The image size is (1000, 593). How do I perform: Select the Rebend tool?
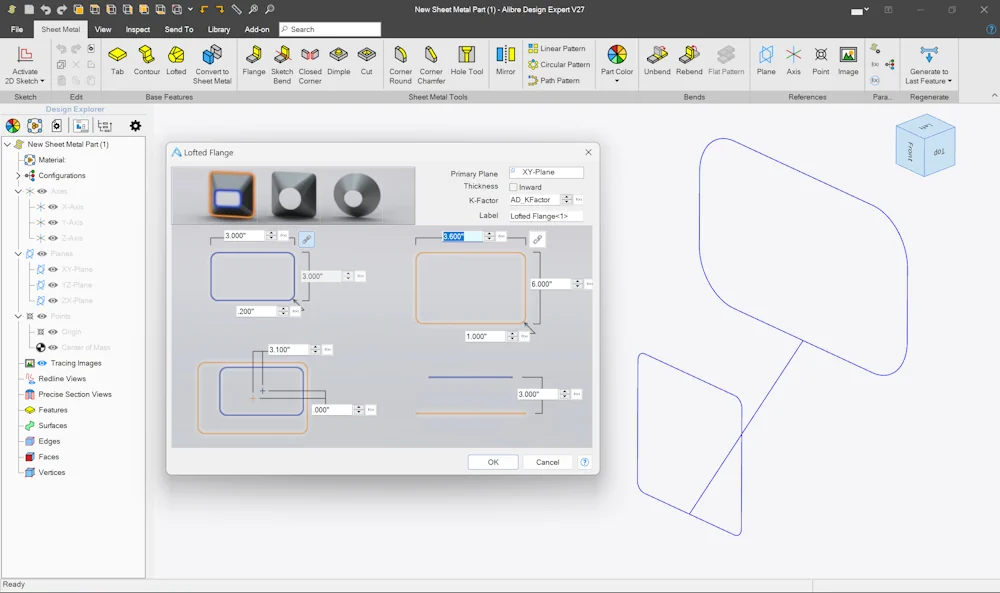(689, 61)
